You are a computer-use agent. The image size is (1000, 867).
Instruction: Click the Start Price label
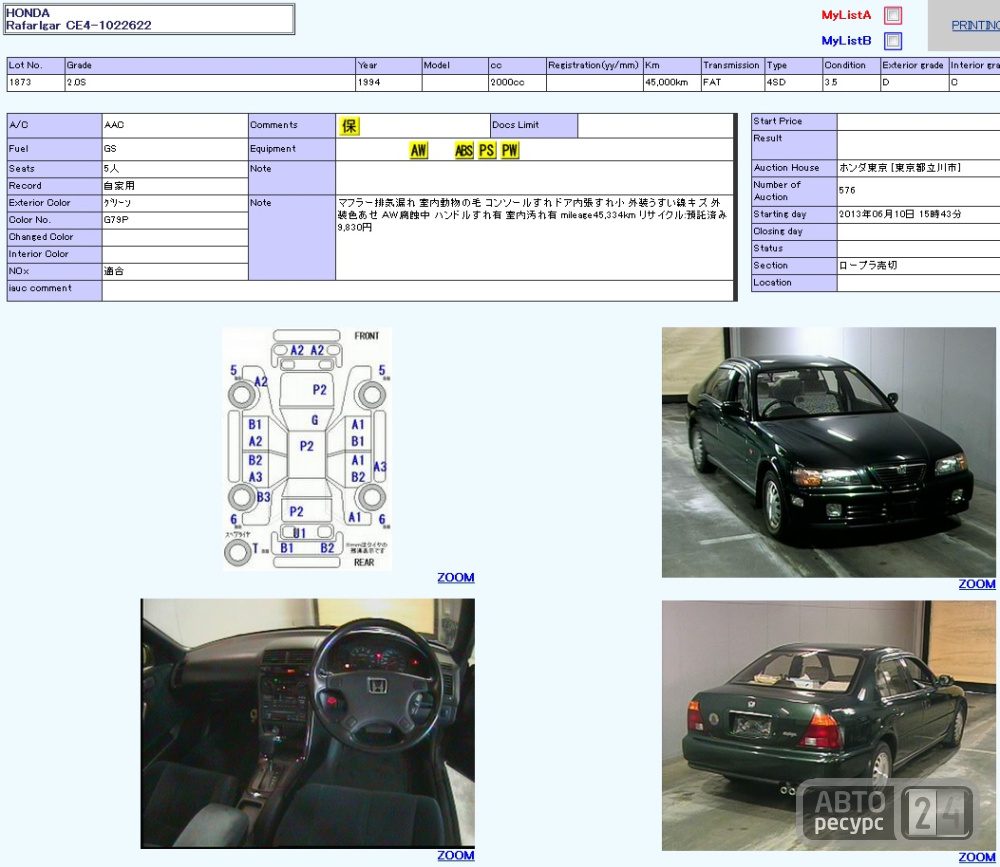click(777, 121)
